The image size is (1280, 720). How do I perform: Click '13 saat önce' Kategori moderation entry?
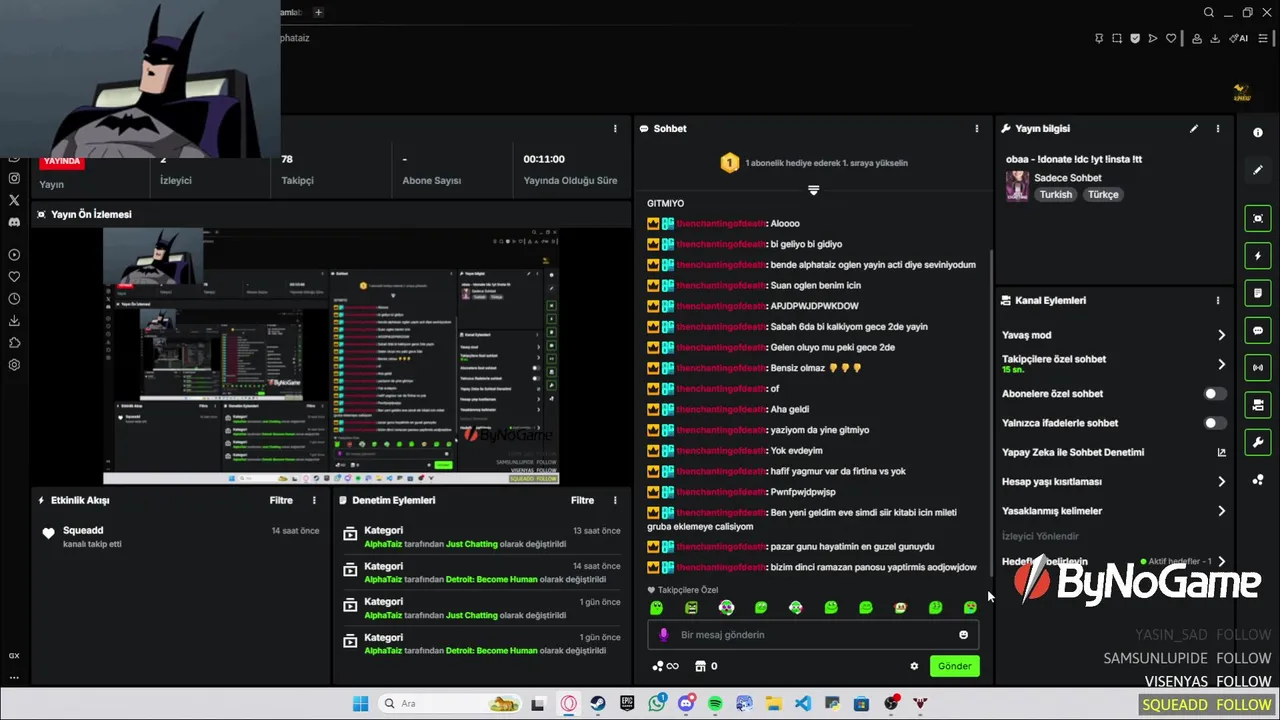click(x=481, y=537)
